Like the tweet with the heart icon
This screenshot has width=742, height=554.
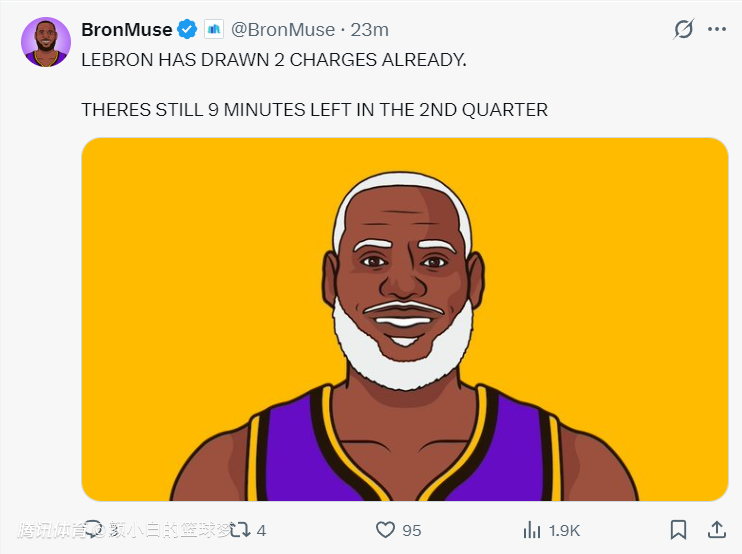click(386, 530)
